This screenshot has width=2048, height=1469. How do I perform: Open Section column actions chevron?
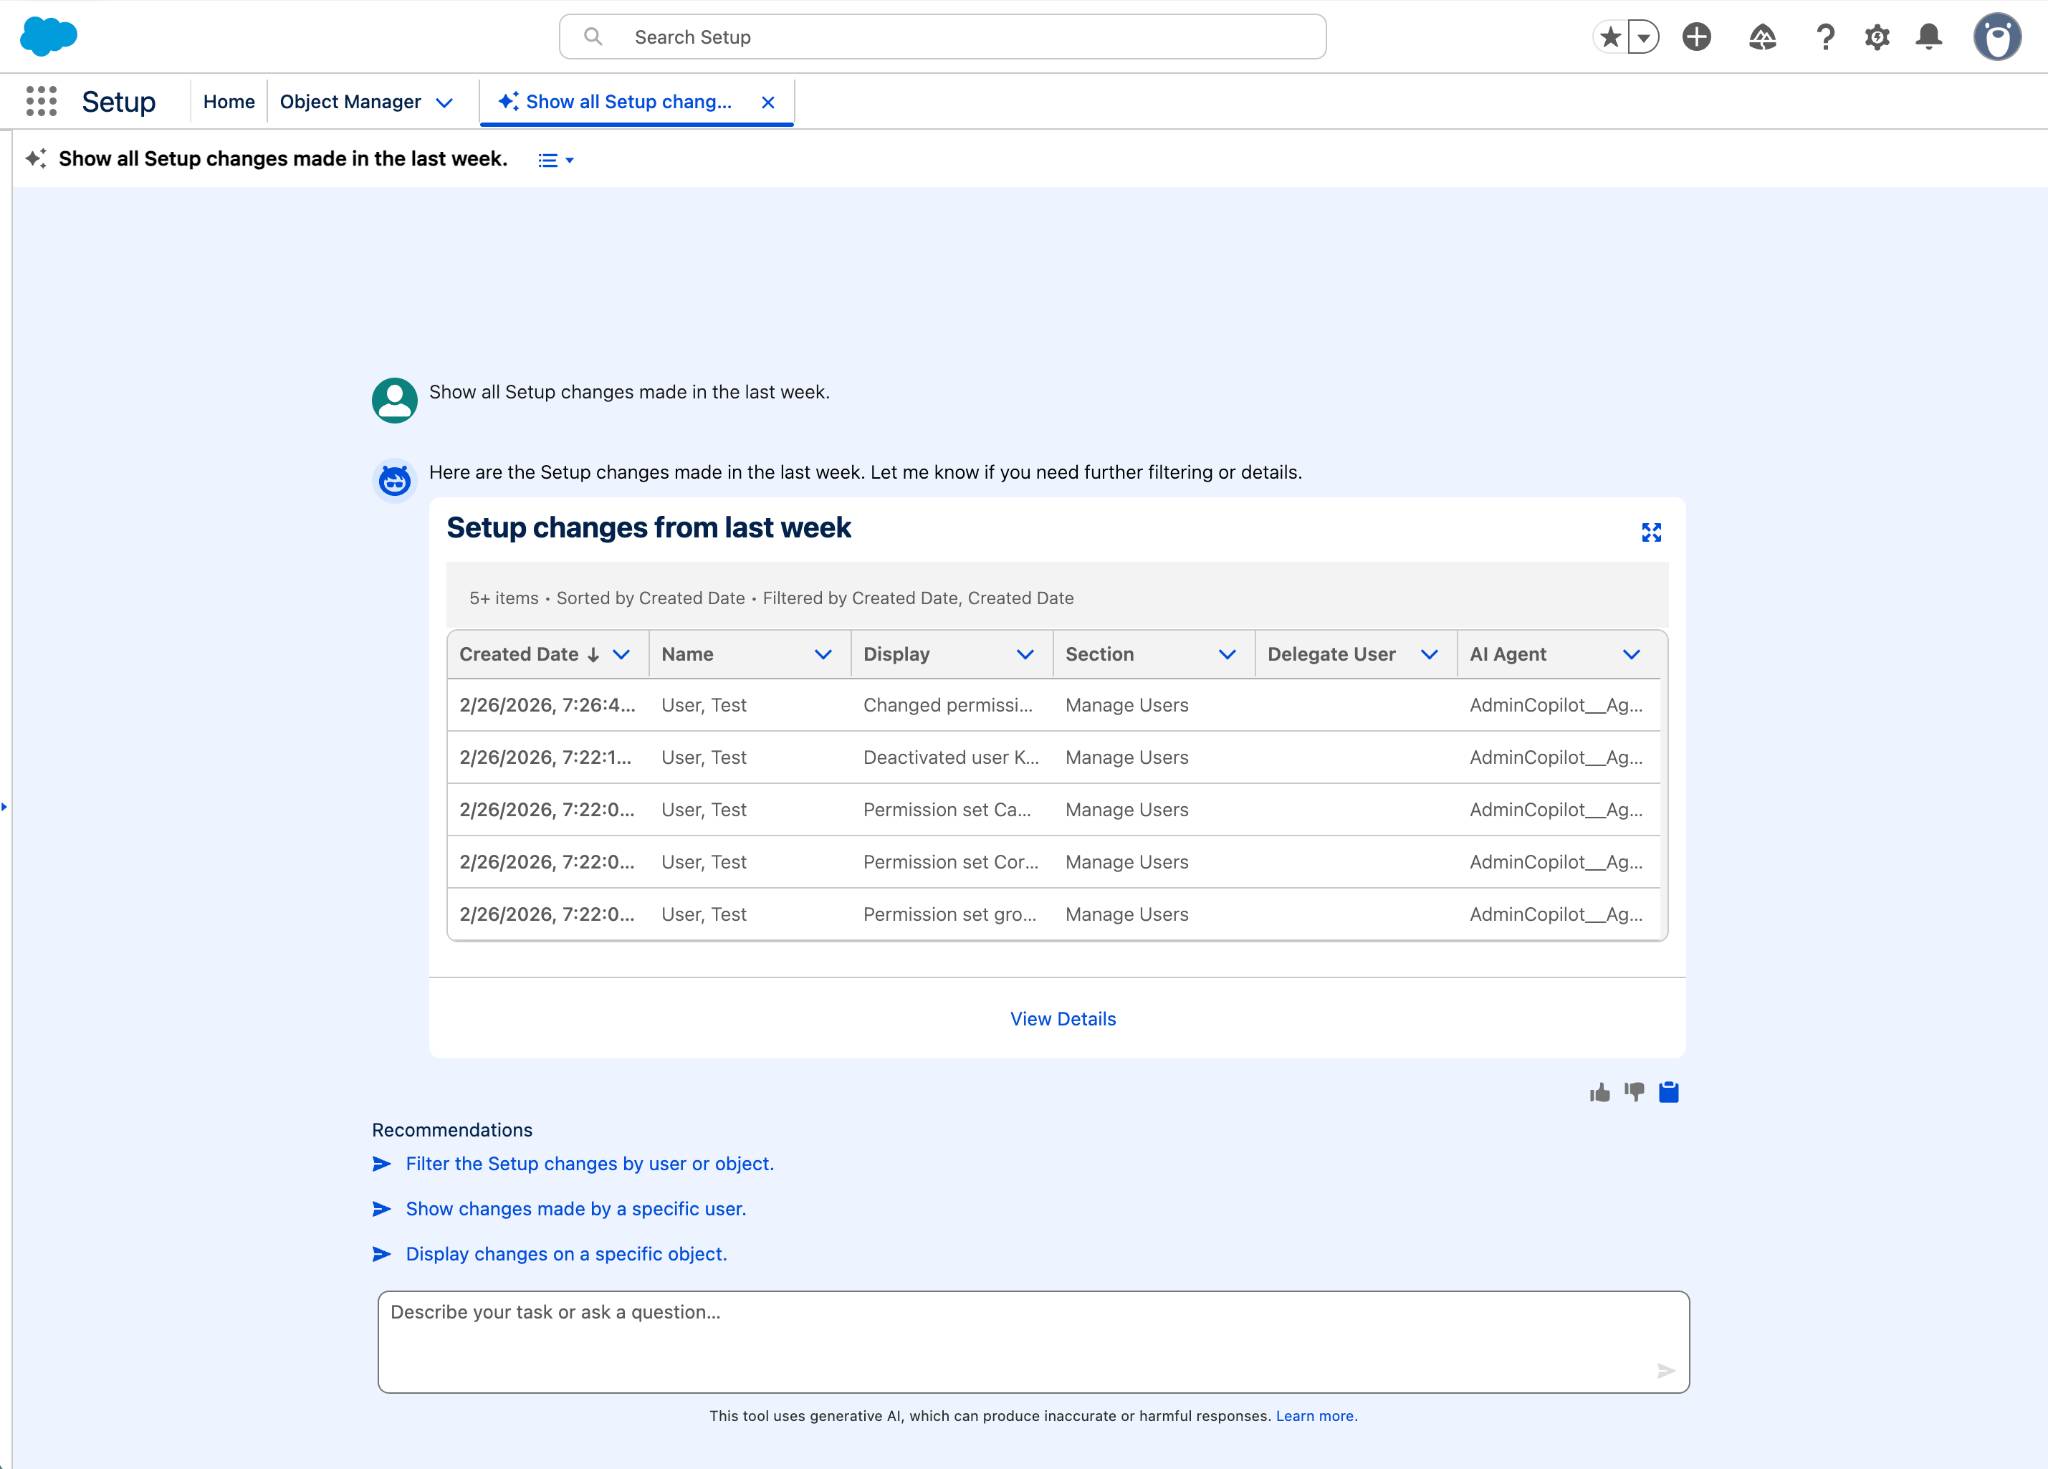[x=1227, y=654]
